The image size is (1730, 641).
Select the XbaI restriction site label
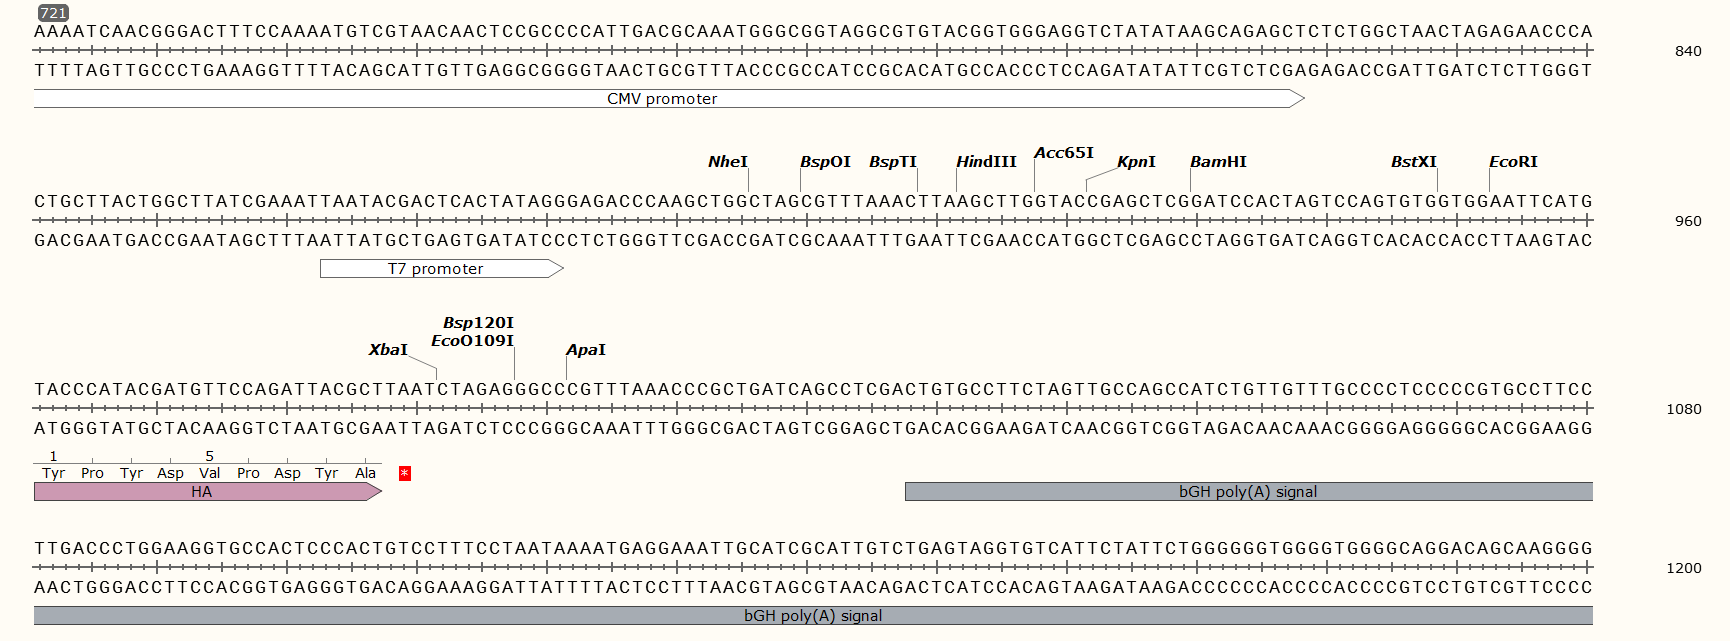pyautogui.click(x=388, y=350)
